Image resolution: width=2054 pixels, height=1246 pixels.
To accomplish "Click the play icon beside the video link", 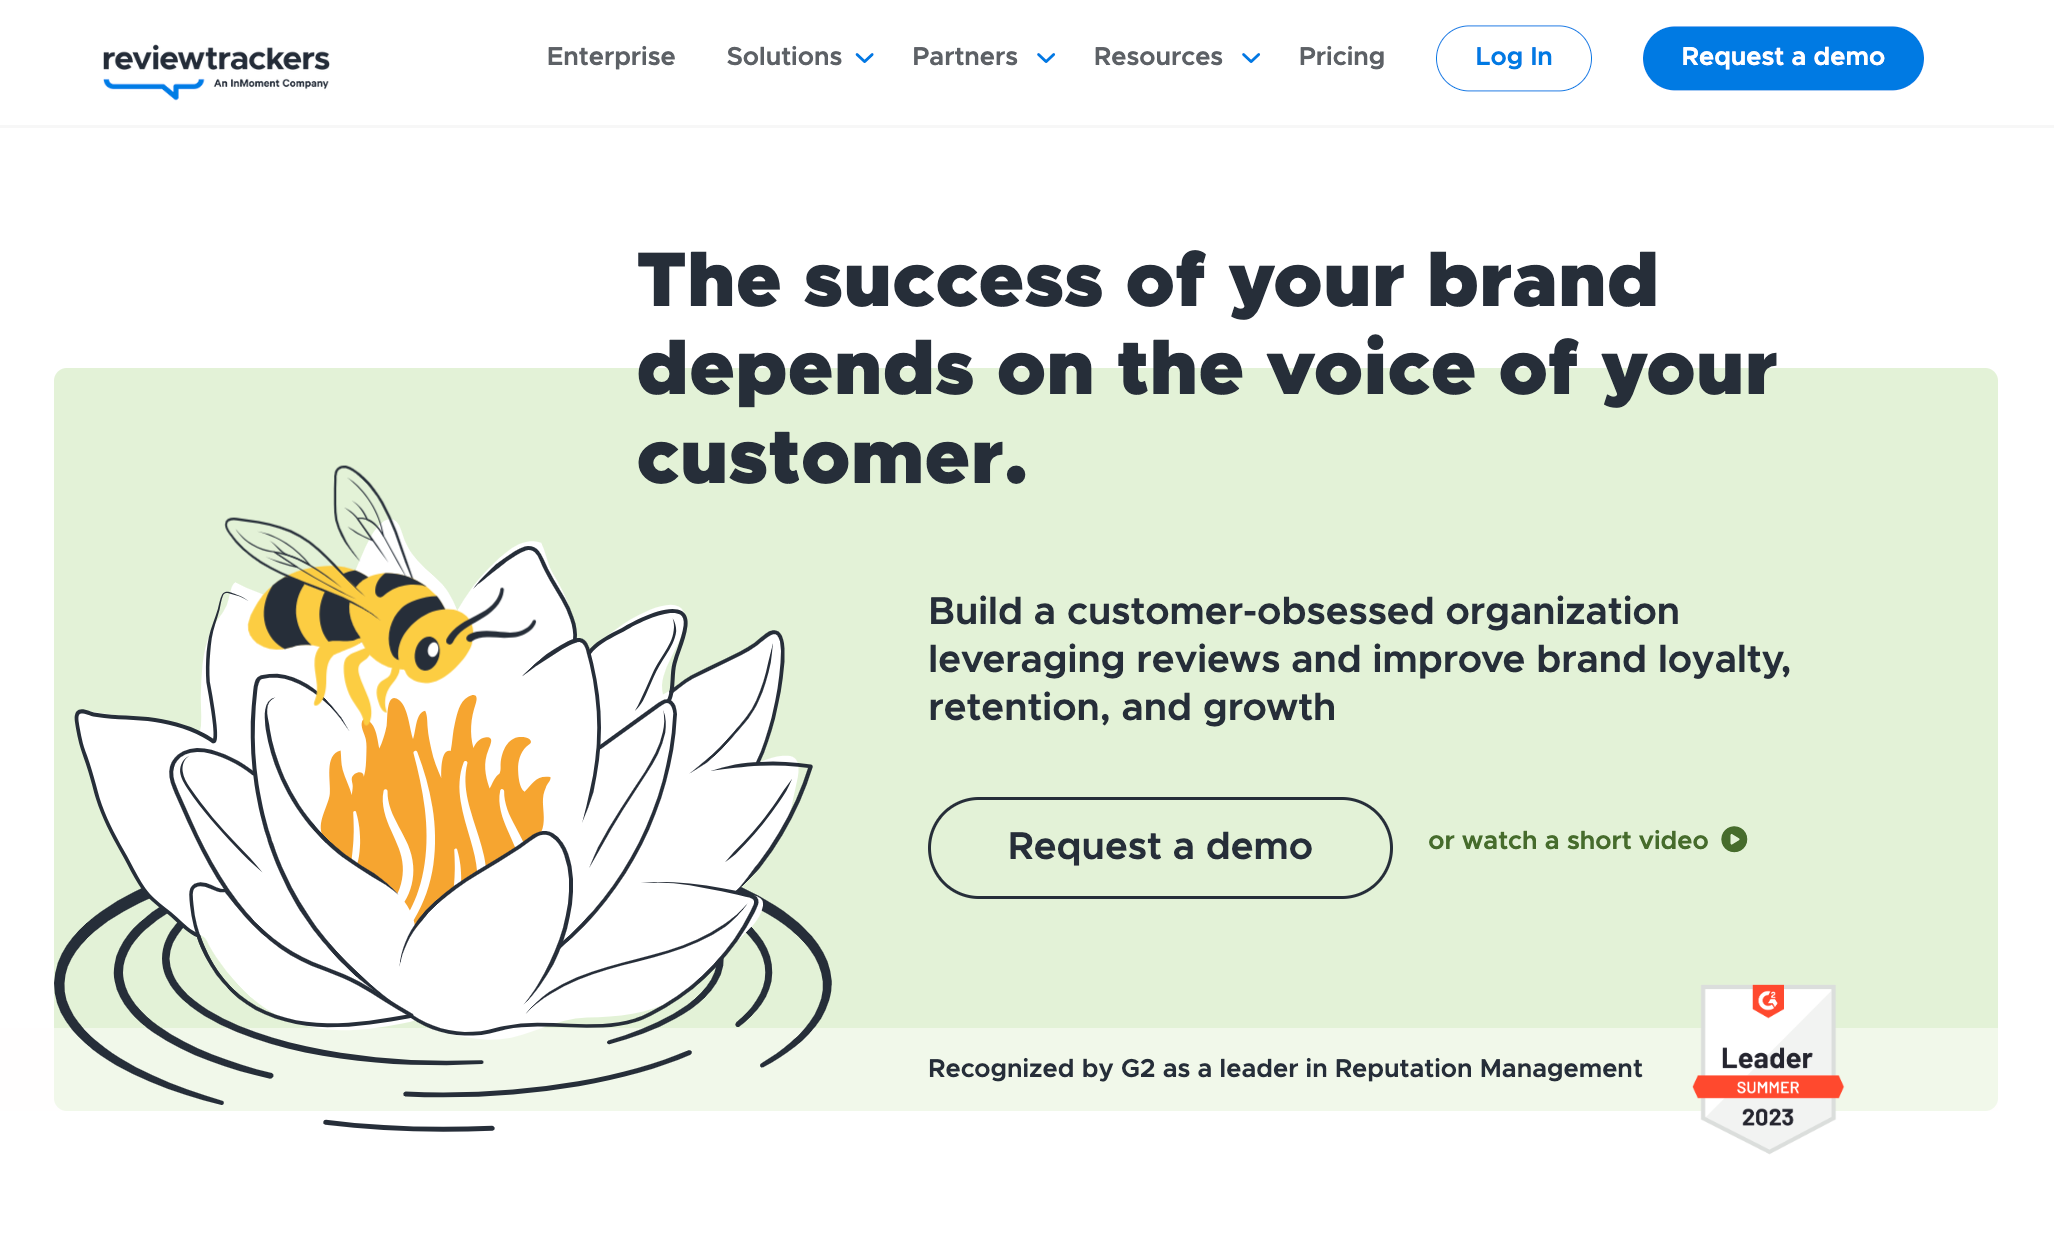I will tap(1734, 840).
